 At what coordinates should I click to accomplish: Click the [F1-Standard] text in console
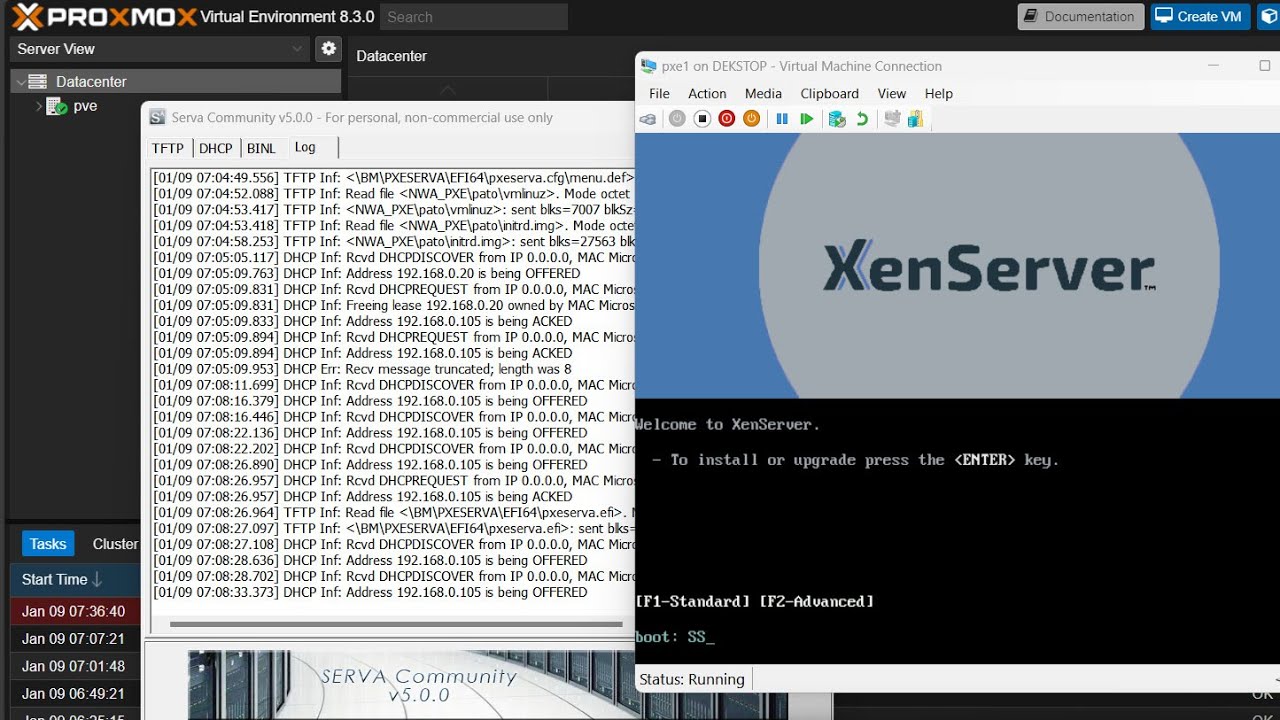[692, 601]
